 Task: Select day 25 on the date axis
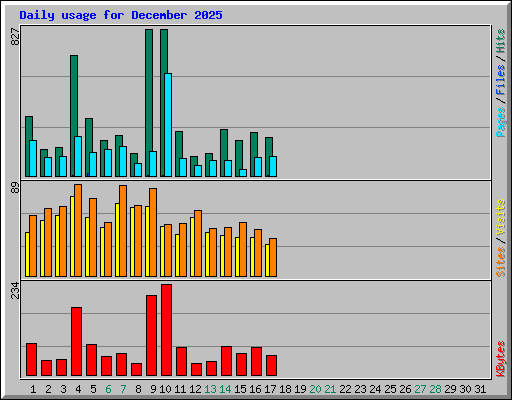pyautogui.click(x=390, y=389)
